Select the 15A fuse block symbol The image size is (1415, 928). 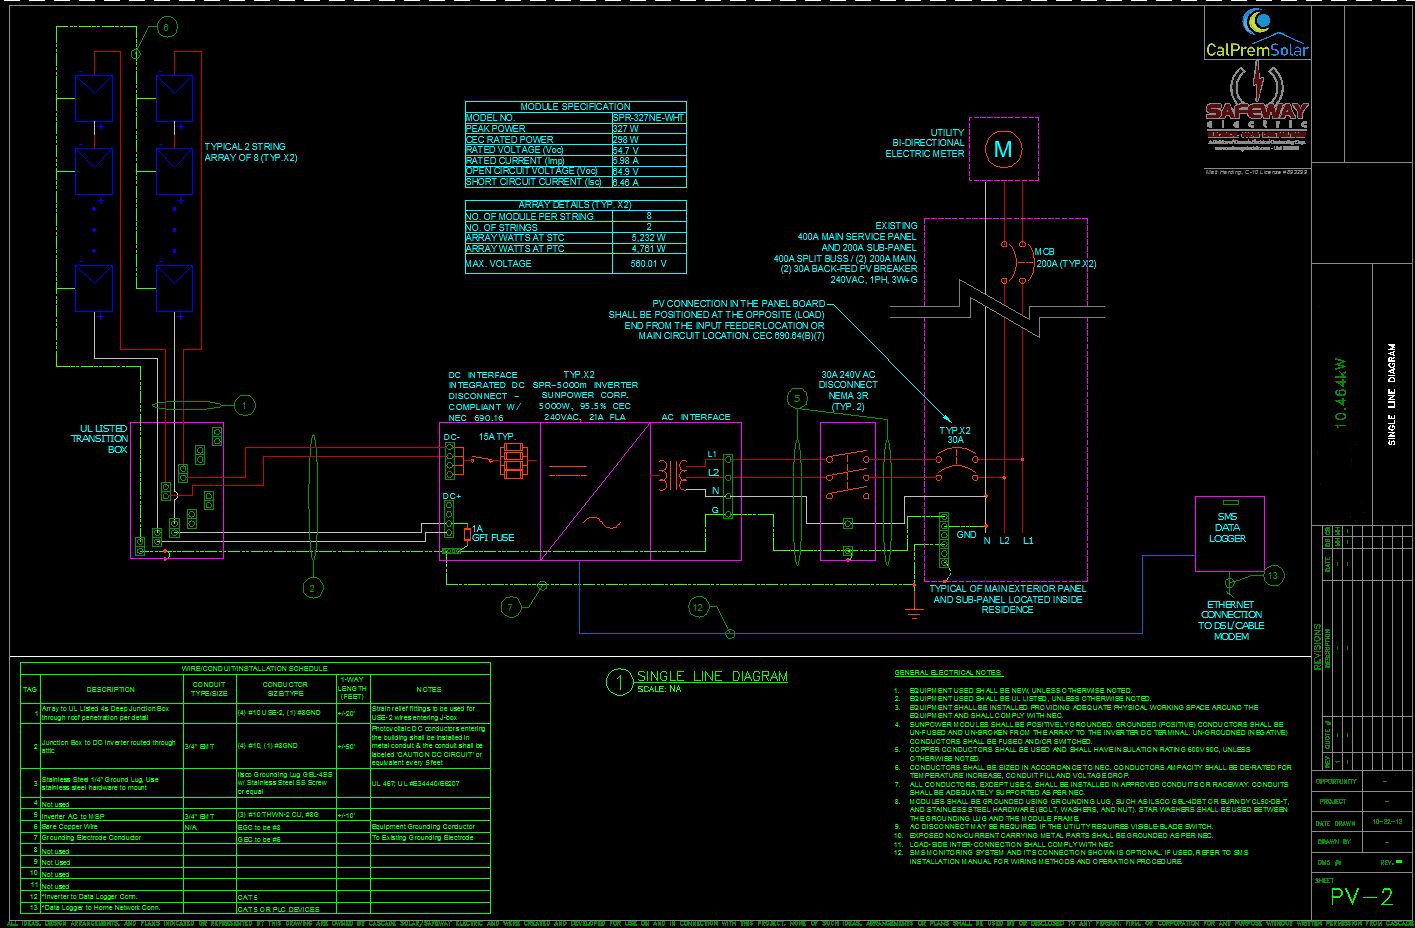513,461
